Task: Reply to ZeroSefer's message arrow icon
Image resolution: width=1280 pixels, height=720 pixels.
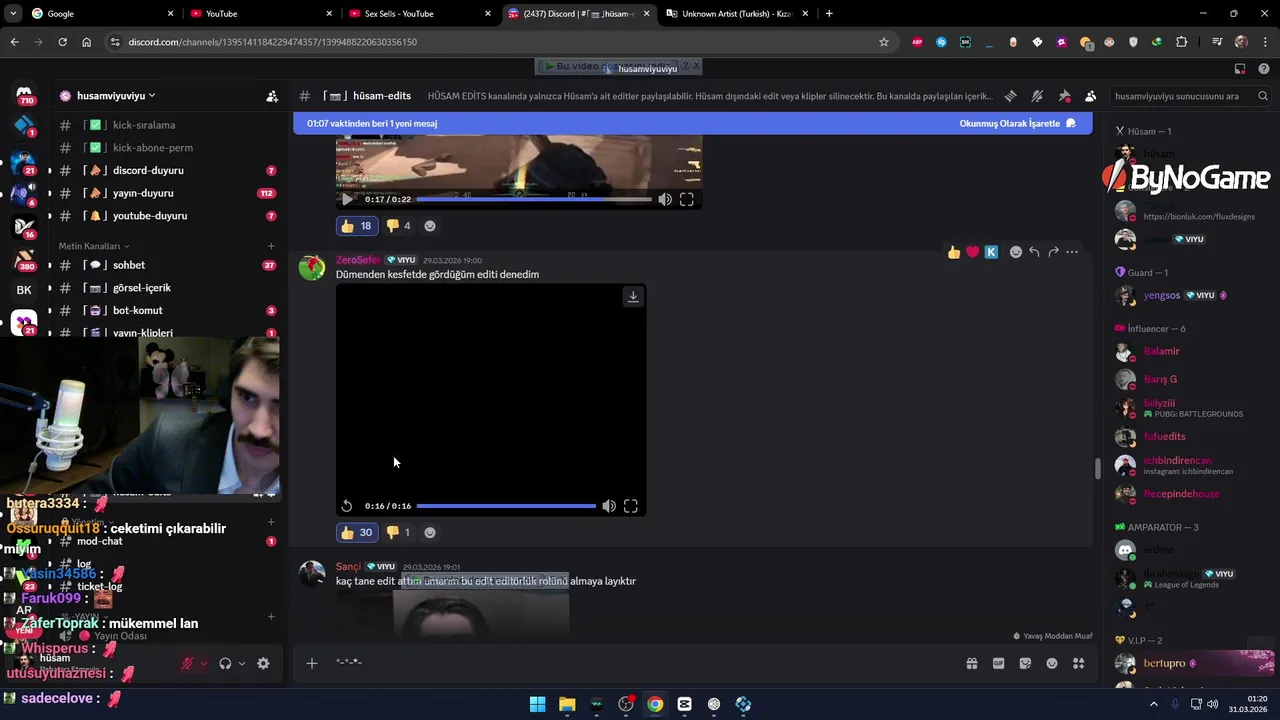Action: 1034,252
